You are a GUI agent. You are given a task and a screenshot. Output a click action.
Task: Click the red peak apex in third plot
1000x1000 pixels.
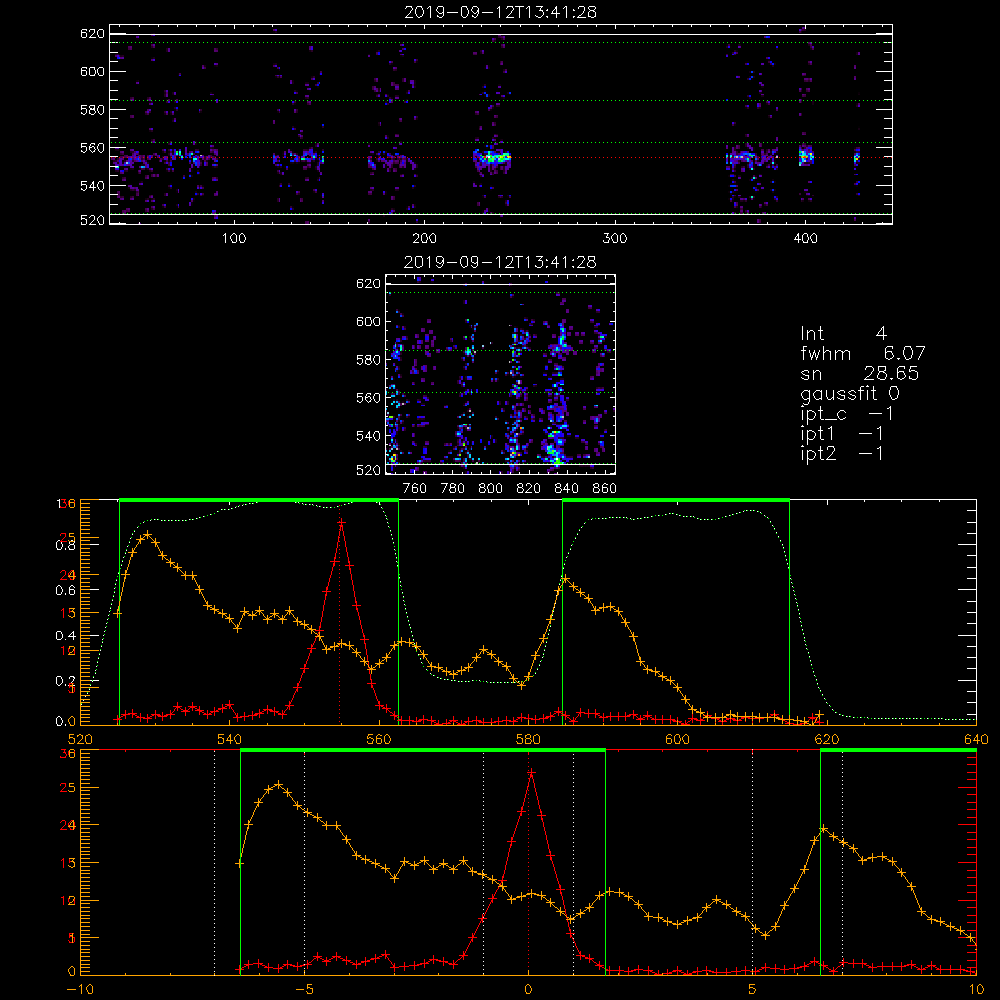341,522
